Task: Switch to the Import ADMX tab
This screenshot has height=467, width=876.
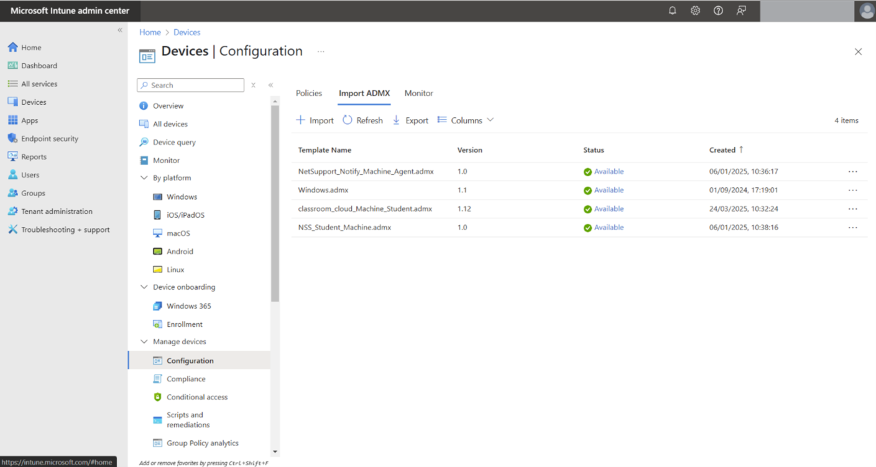Action: [x=364, y=93]
